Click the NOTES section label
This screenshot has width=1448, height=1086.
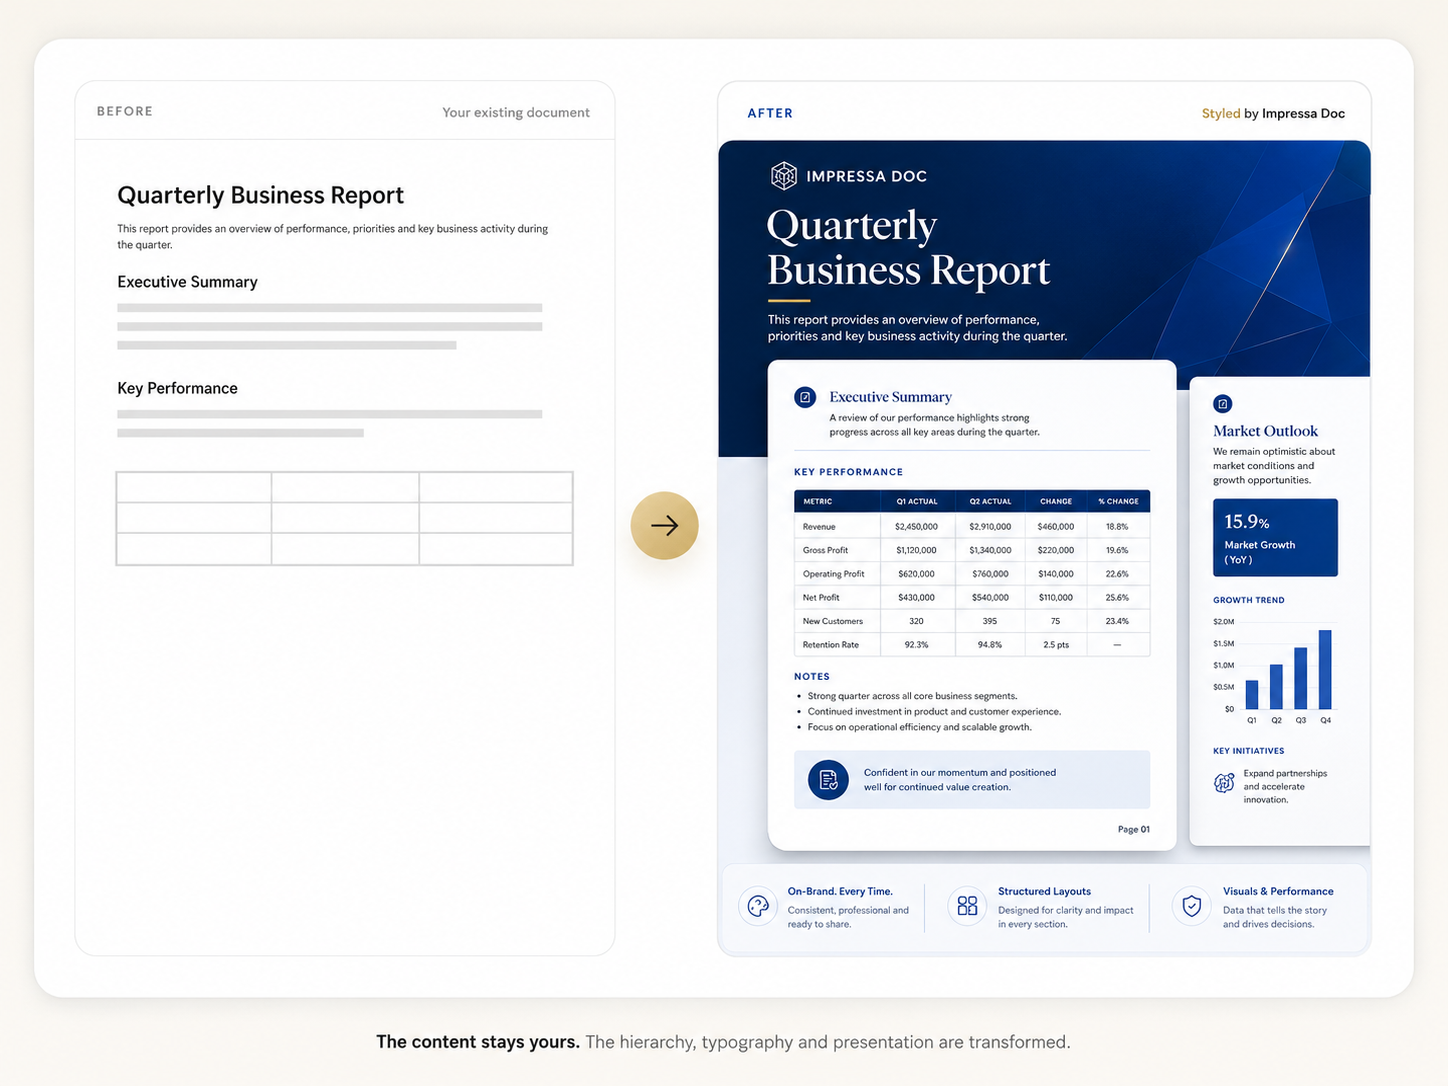point(812,677)
